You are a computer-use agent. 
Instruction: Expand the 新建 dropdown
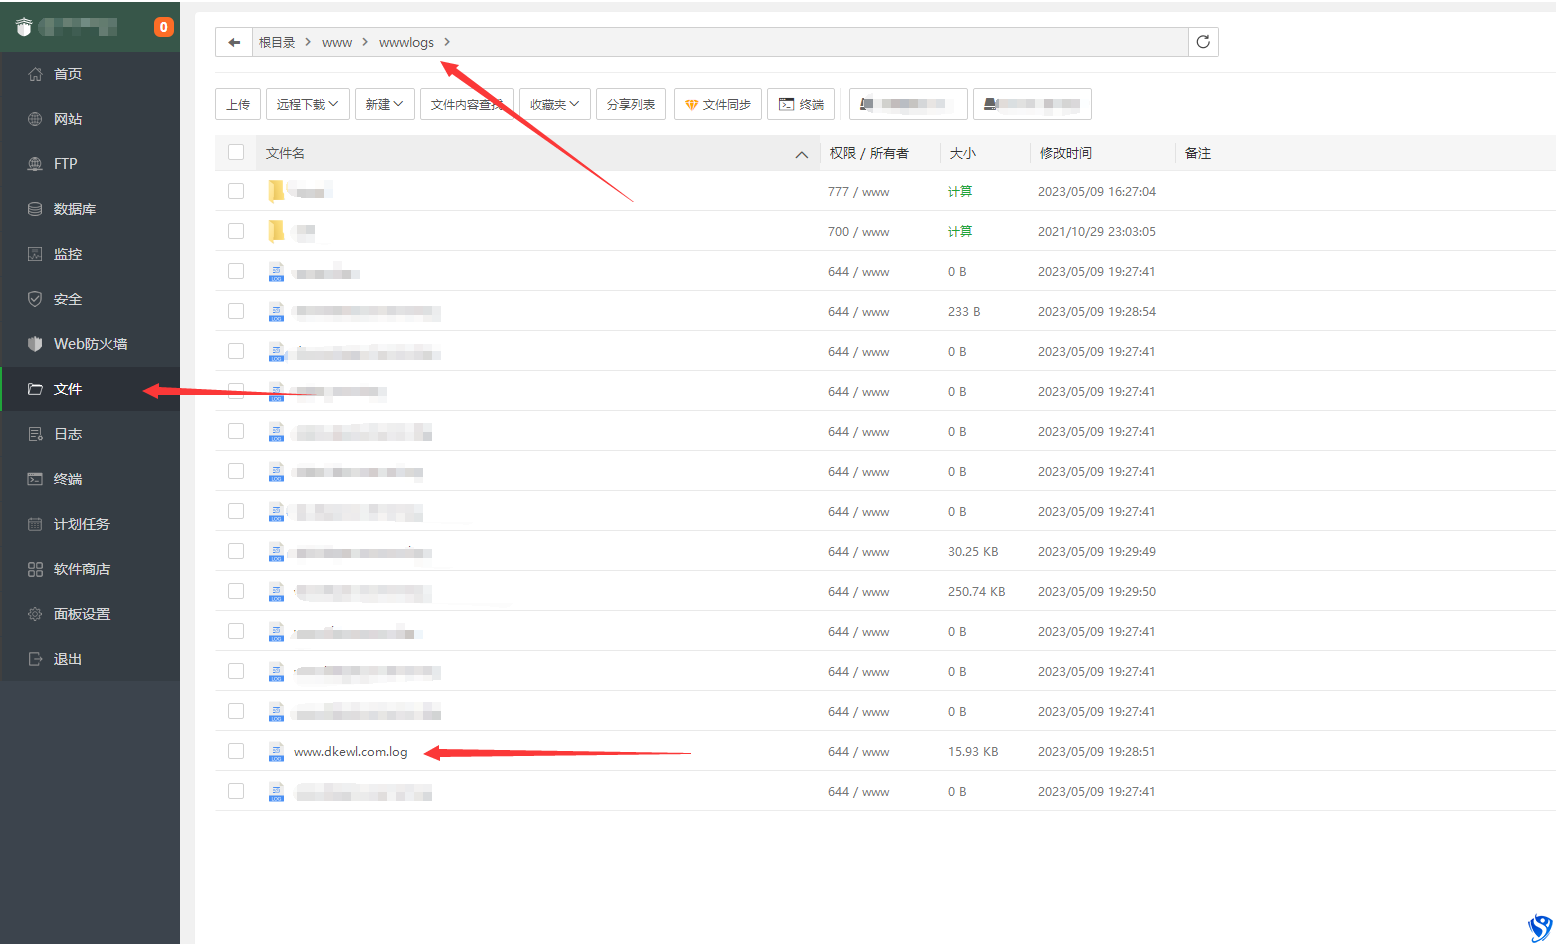(x=385, y=104)
